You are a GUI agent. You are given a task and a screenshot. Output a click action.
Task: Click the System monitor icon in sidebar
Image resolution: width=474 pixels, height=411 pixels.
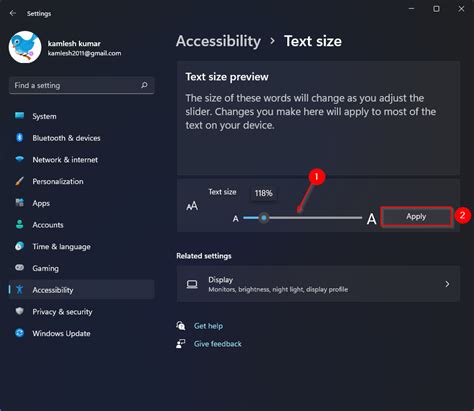pyautogui.click(x=20, y=116)
